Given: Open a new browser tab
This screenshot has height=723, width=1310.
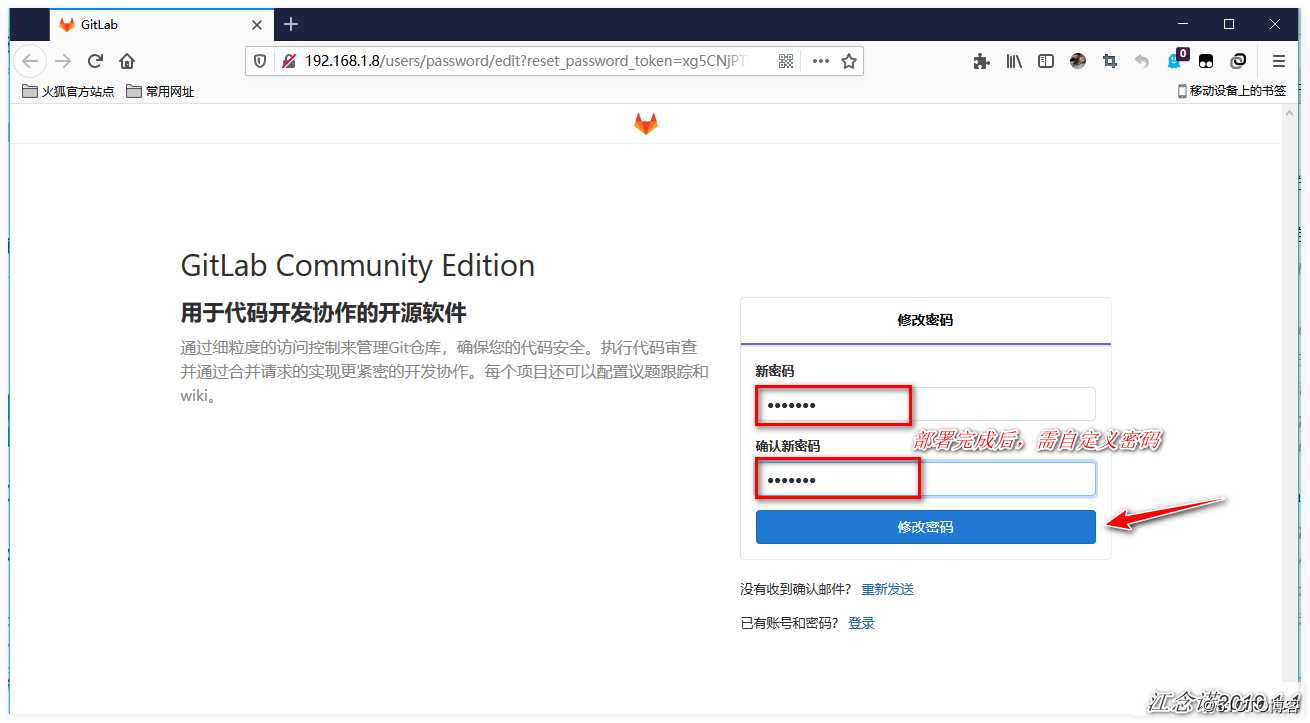Looking at the screenshot, I should tap(291, 24).
